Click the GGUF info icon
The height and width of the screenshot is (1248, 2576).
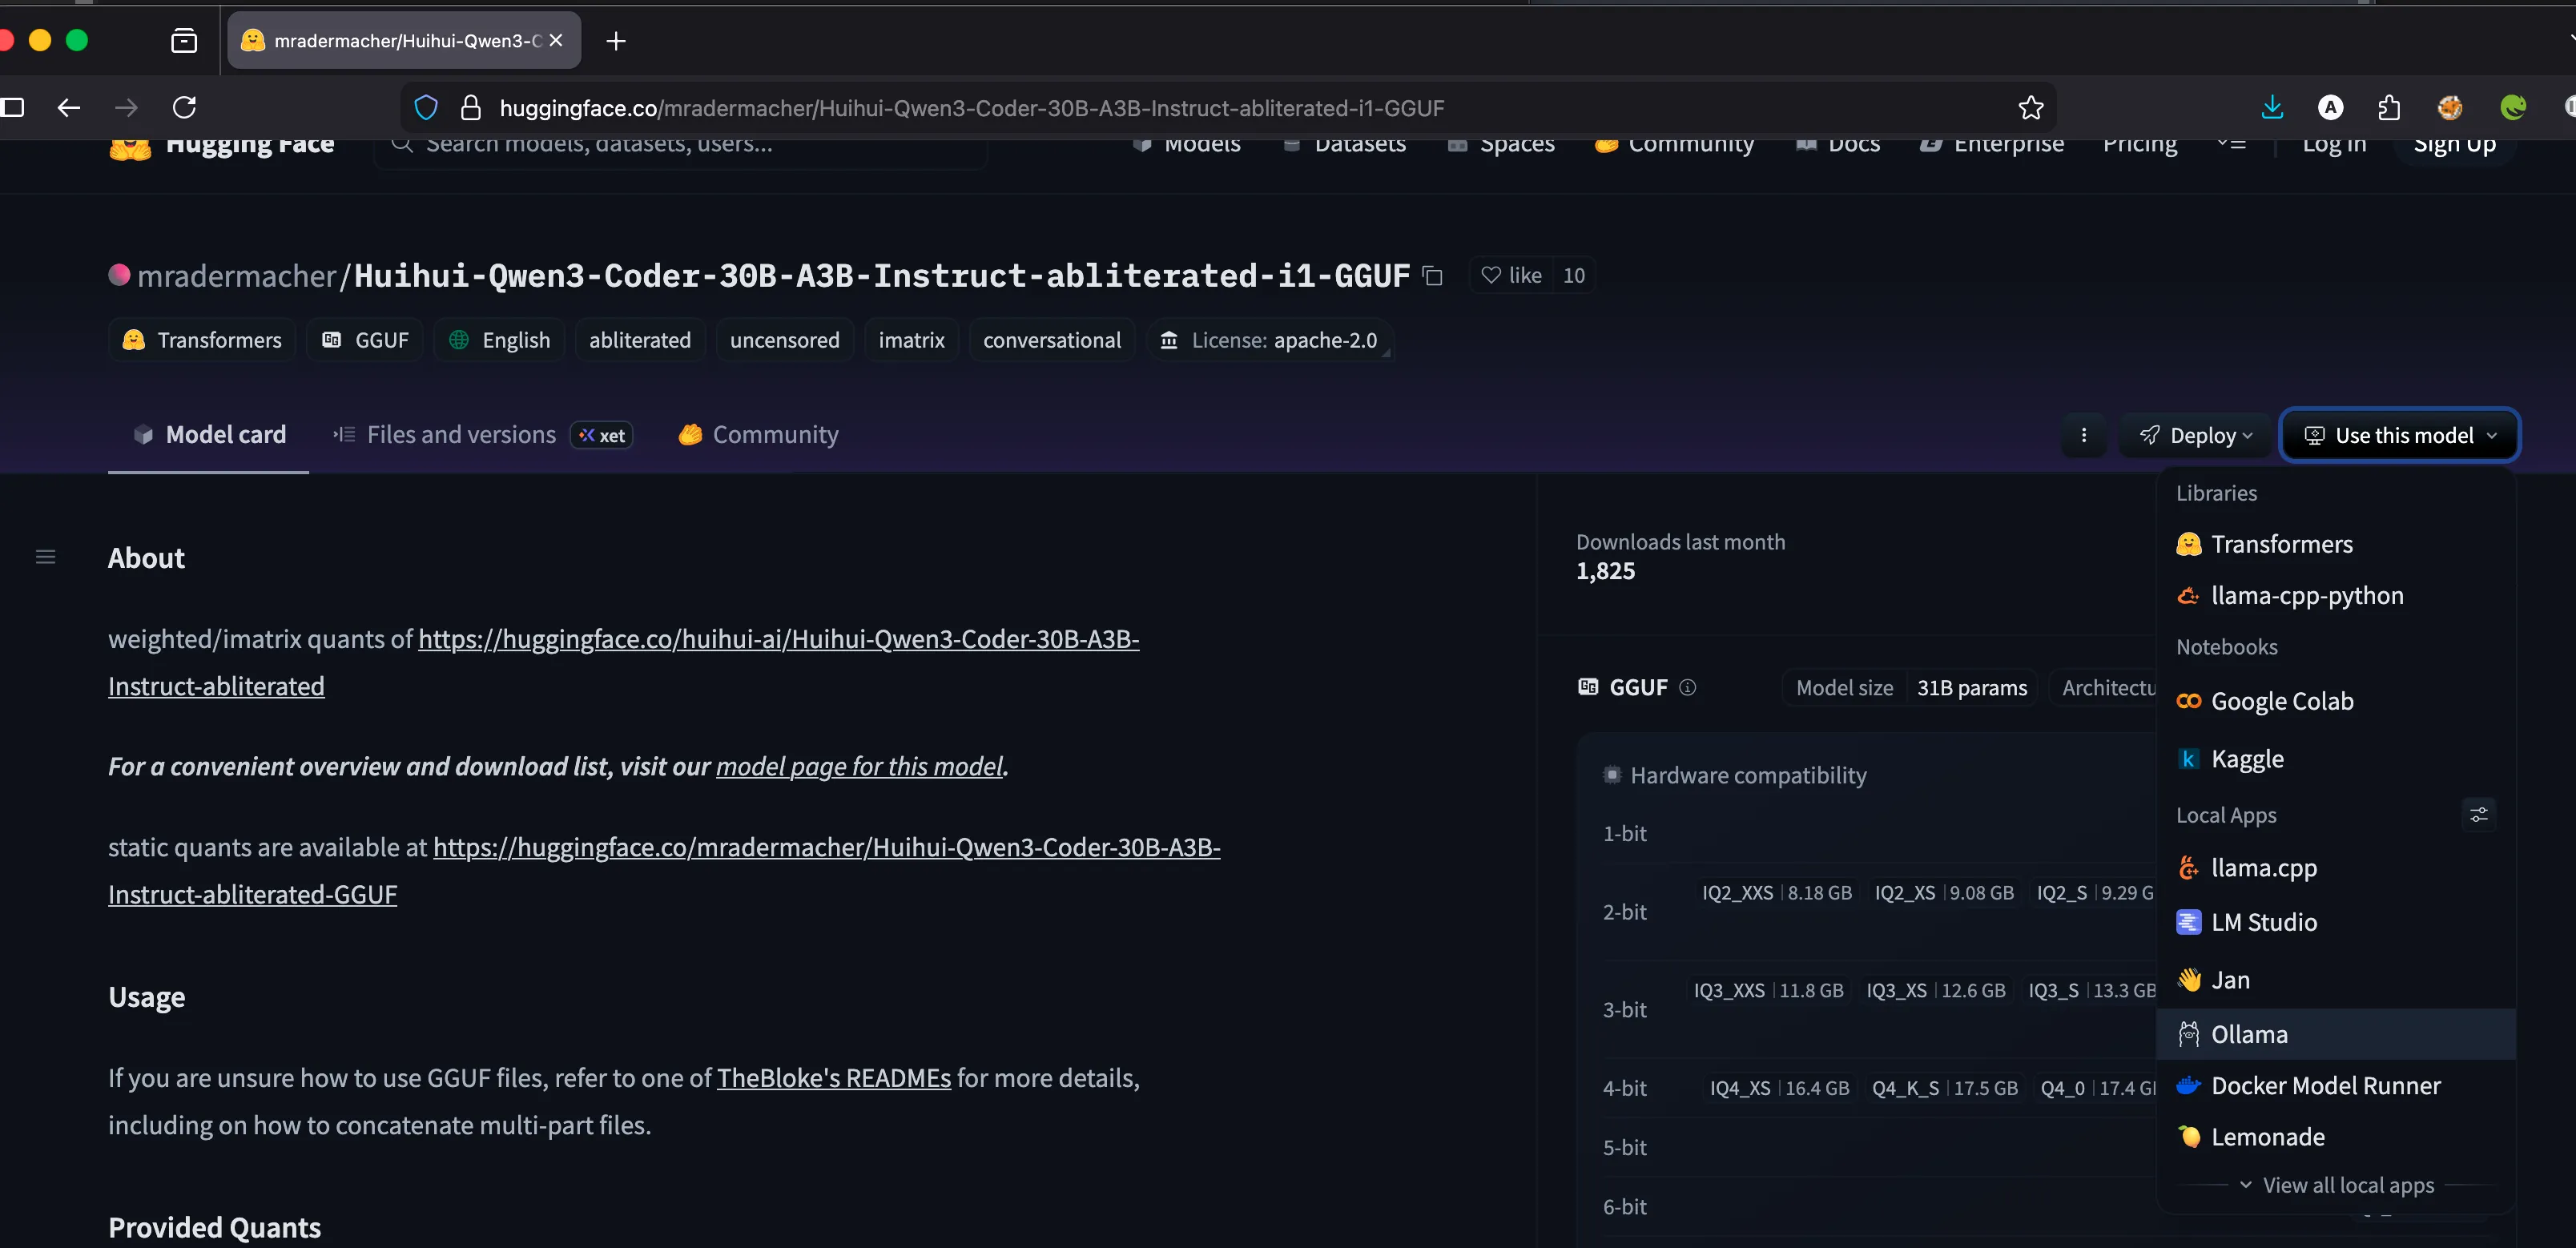click(1688, 687)
